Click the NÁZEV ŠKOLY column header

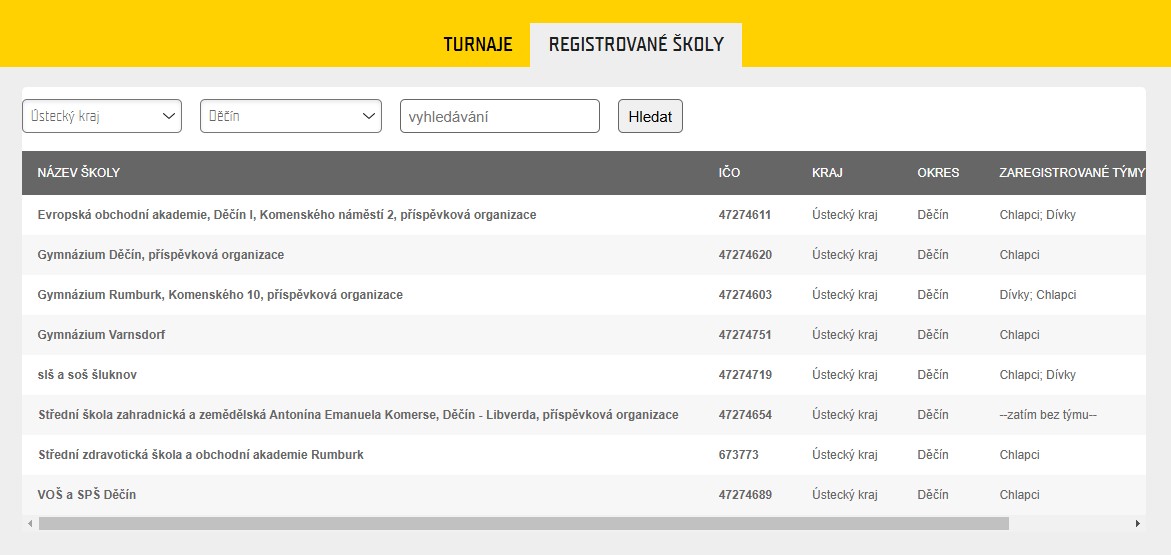pos(78,173)
